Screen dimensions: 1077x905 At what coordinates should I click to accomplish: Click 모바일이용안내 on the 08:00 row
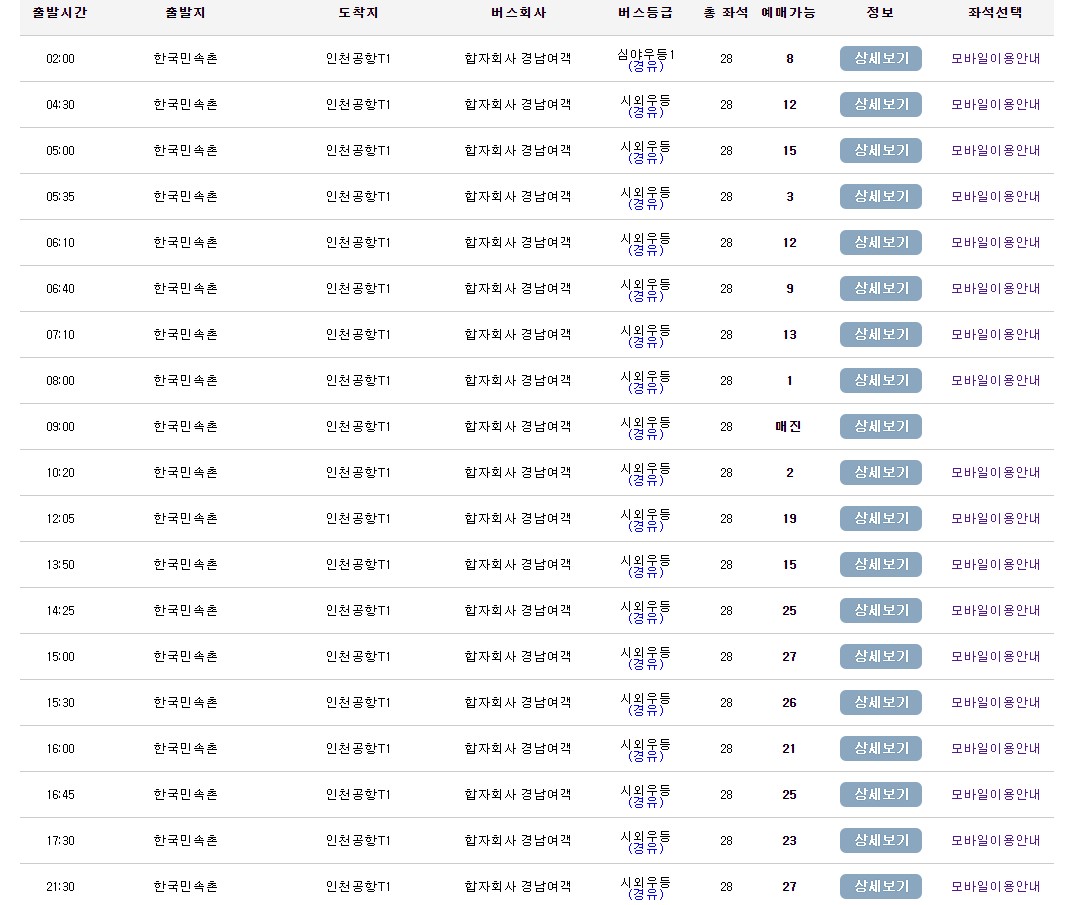point(995,380)
